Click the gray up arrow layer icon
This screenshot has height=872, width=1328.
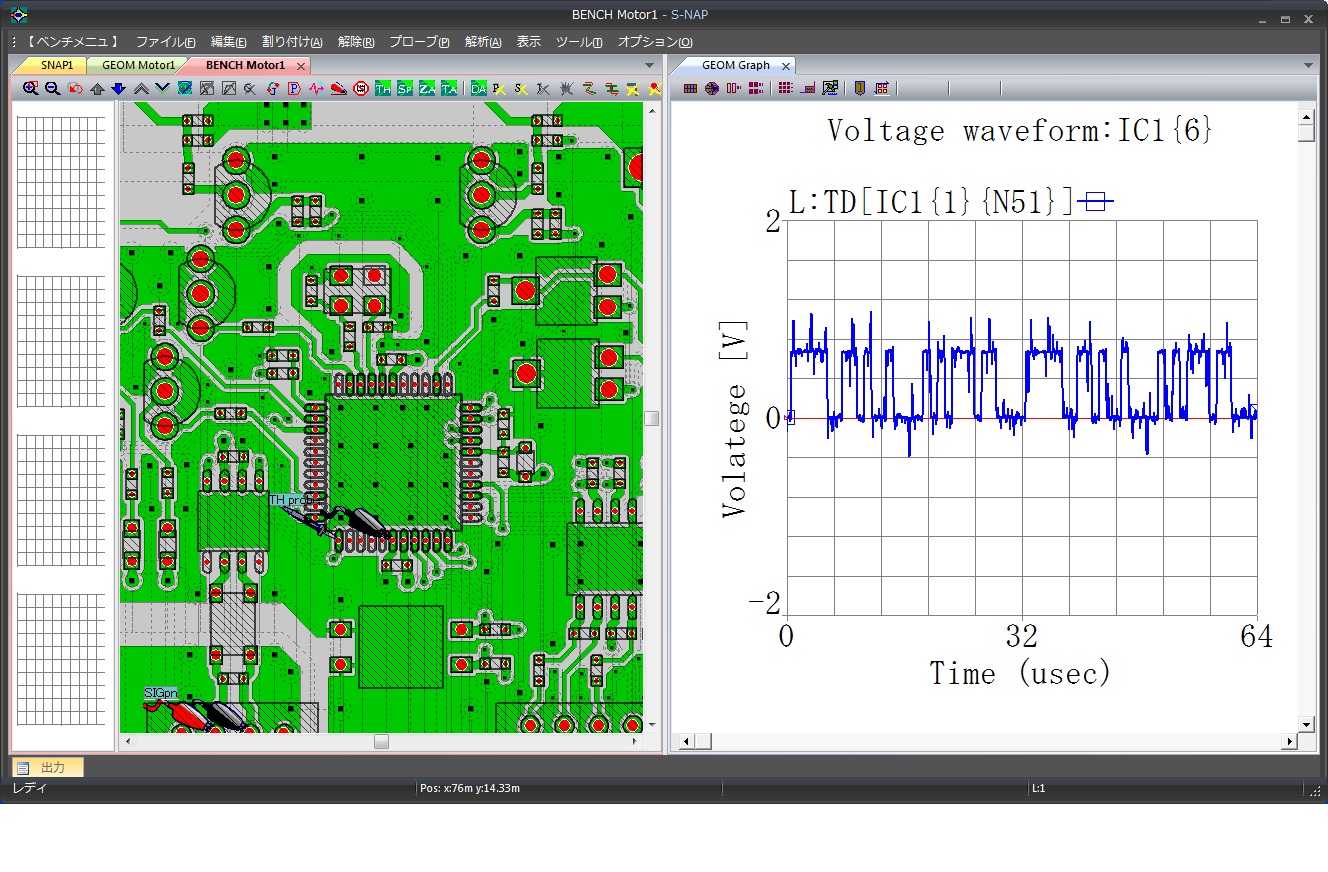coord(97,88)
